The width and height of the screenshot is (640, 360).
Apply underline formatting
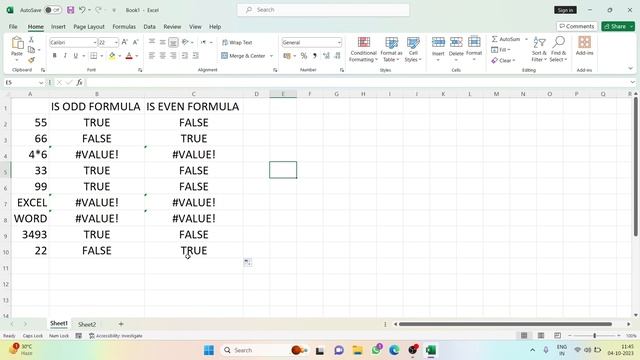[76, 56]
